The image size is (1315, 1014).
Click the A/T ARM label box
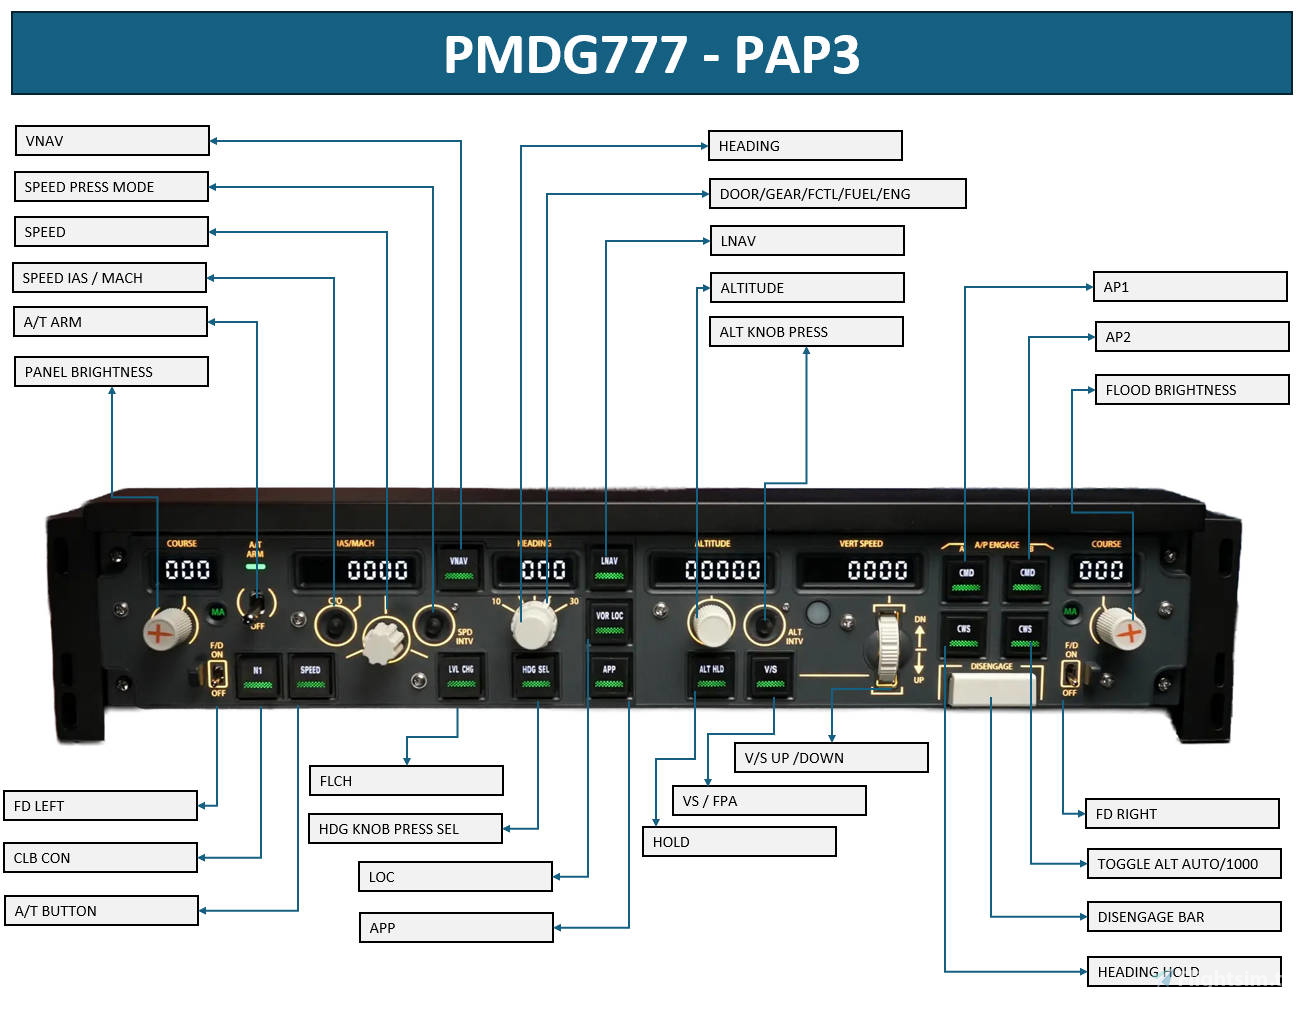click(110, 322)
